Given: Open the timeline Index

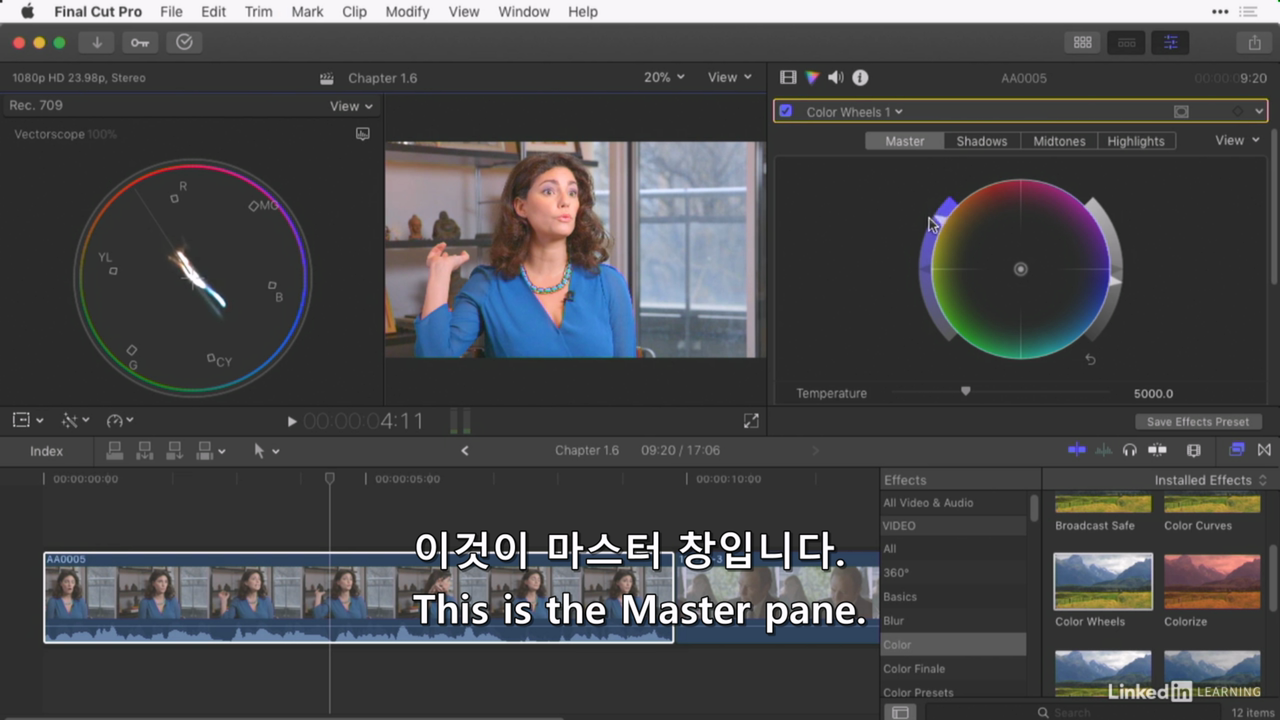Looking at the screenshot, I should click(x=46, y=451).
